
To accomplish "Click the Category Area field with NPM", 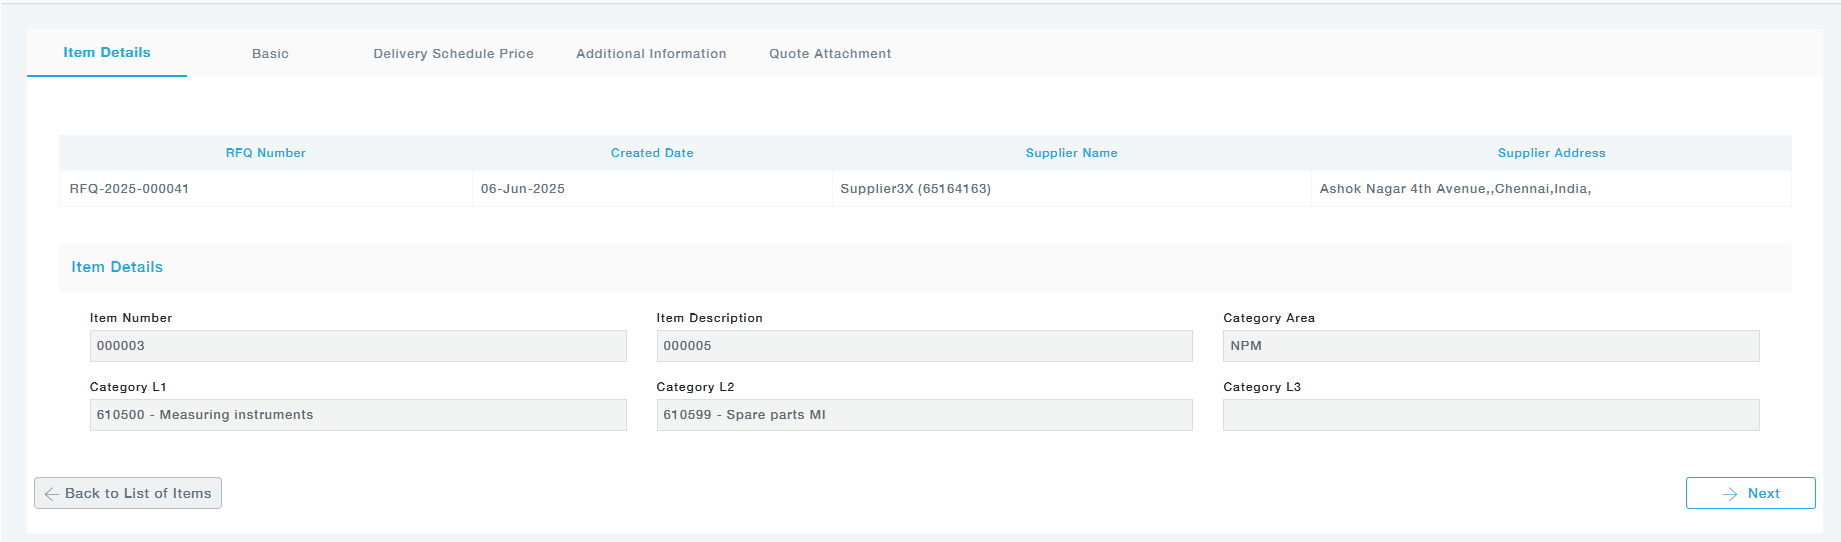I will 1490,346.
